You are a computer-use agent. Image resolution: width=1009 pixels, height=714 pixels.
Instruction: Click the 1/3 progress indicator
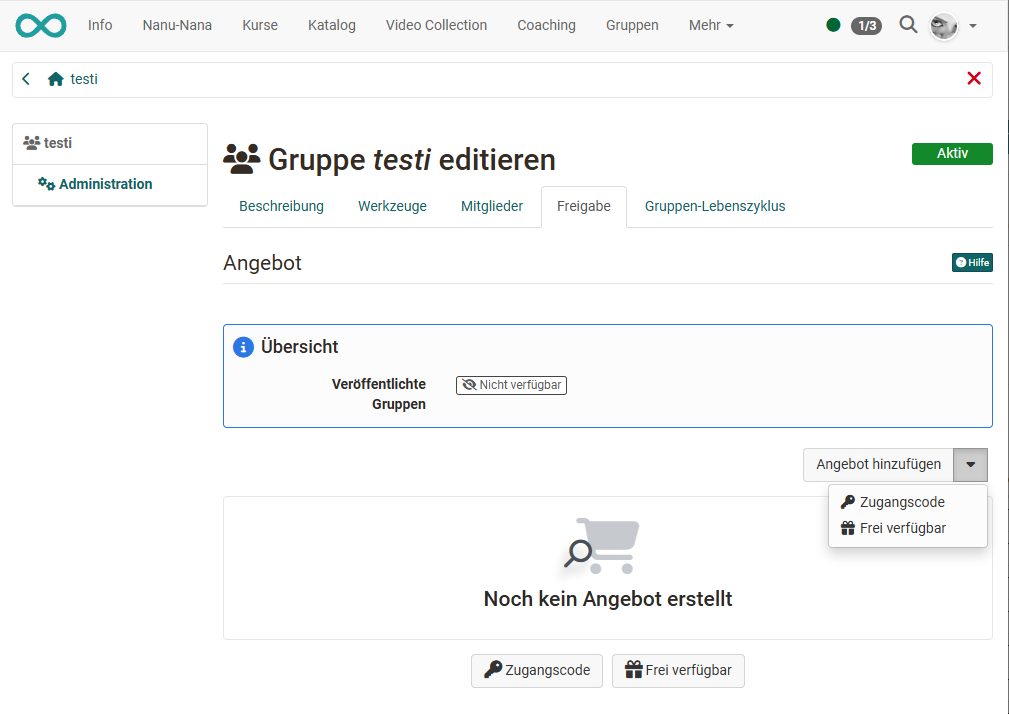pyautogui.click(x=866, y=25)
